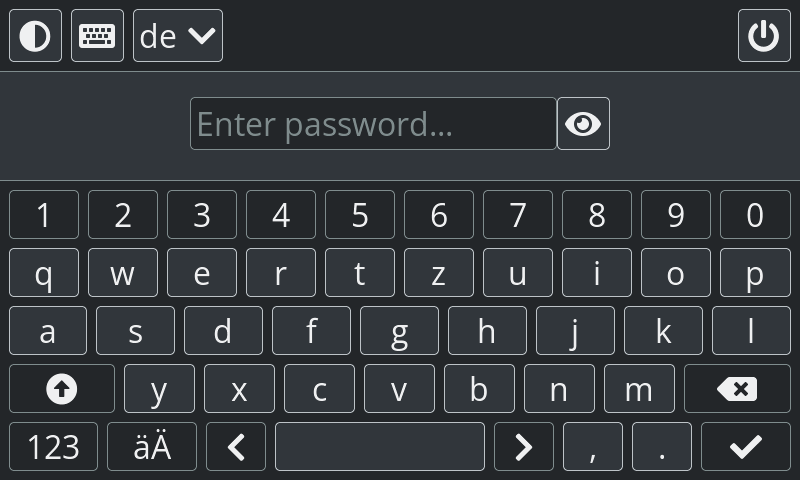Tap the comma key
Viewport: 800px width, 480px height.
click(x=593, y=447)
